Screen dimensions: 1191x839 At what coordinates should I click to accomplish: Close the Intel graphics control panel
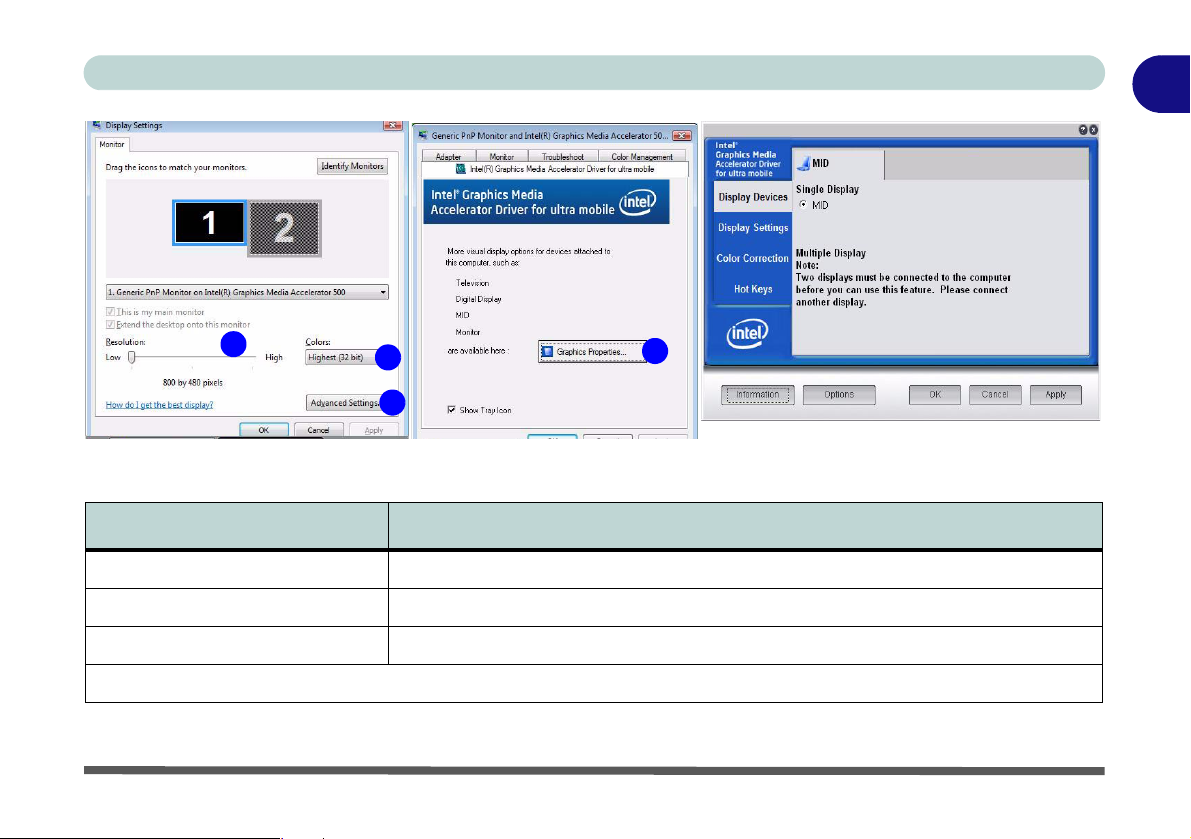pos(1093,130)
